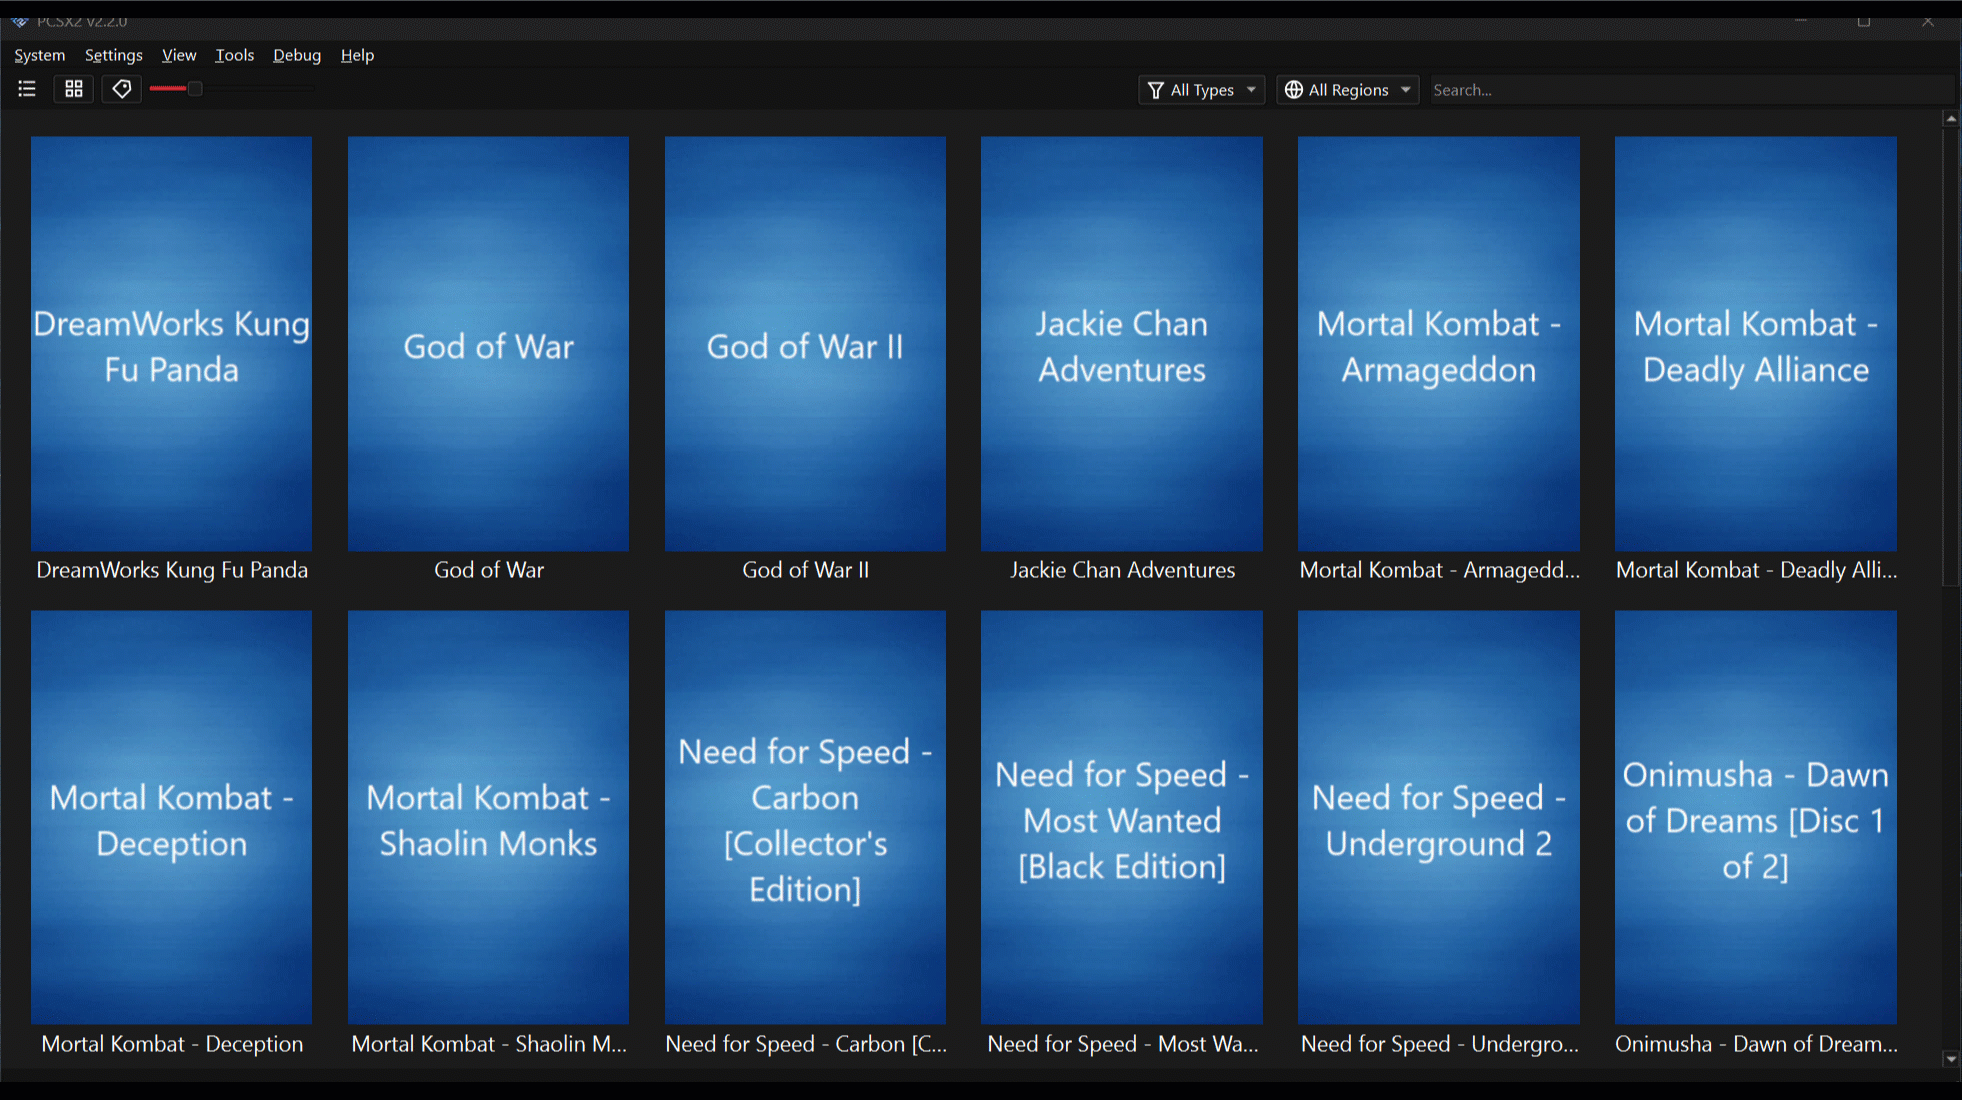Toggle show titles tag button

click(x=121, y=89)
